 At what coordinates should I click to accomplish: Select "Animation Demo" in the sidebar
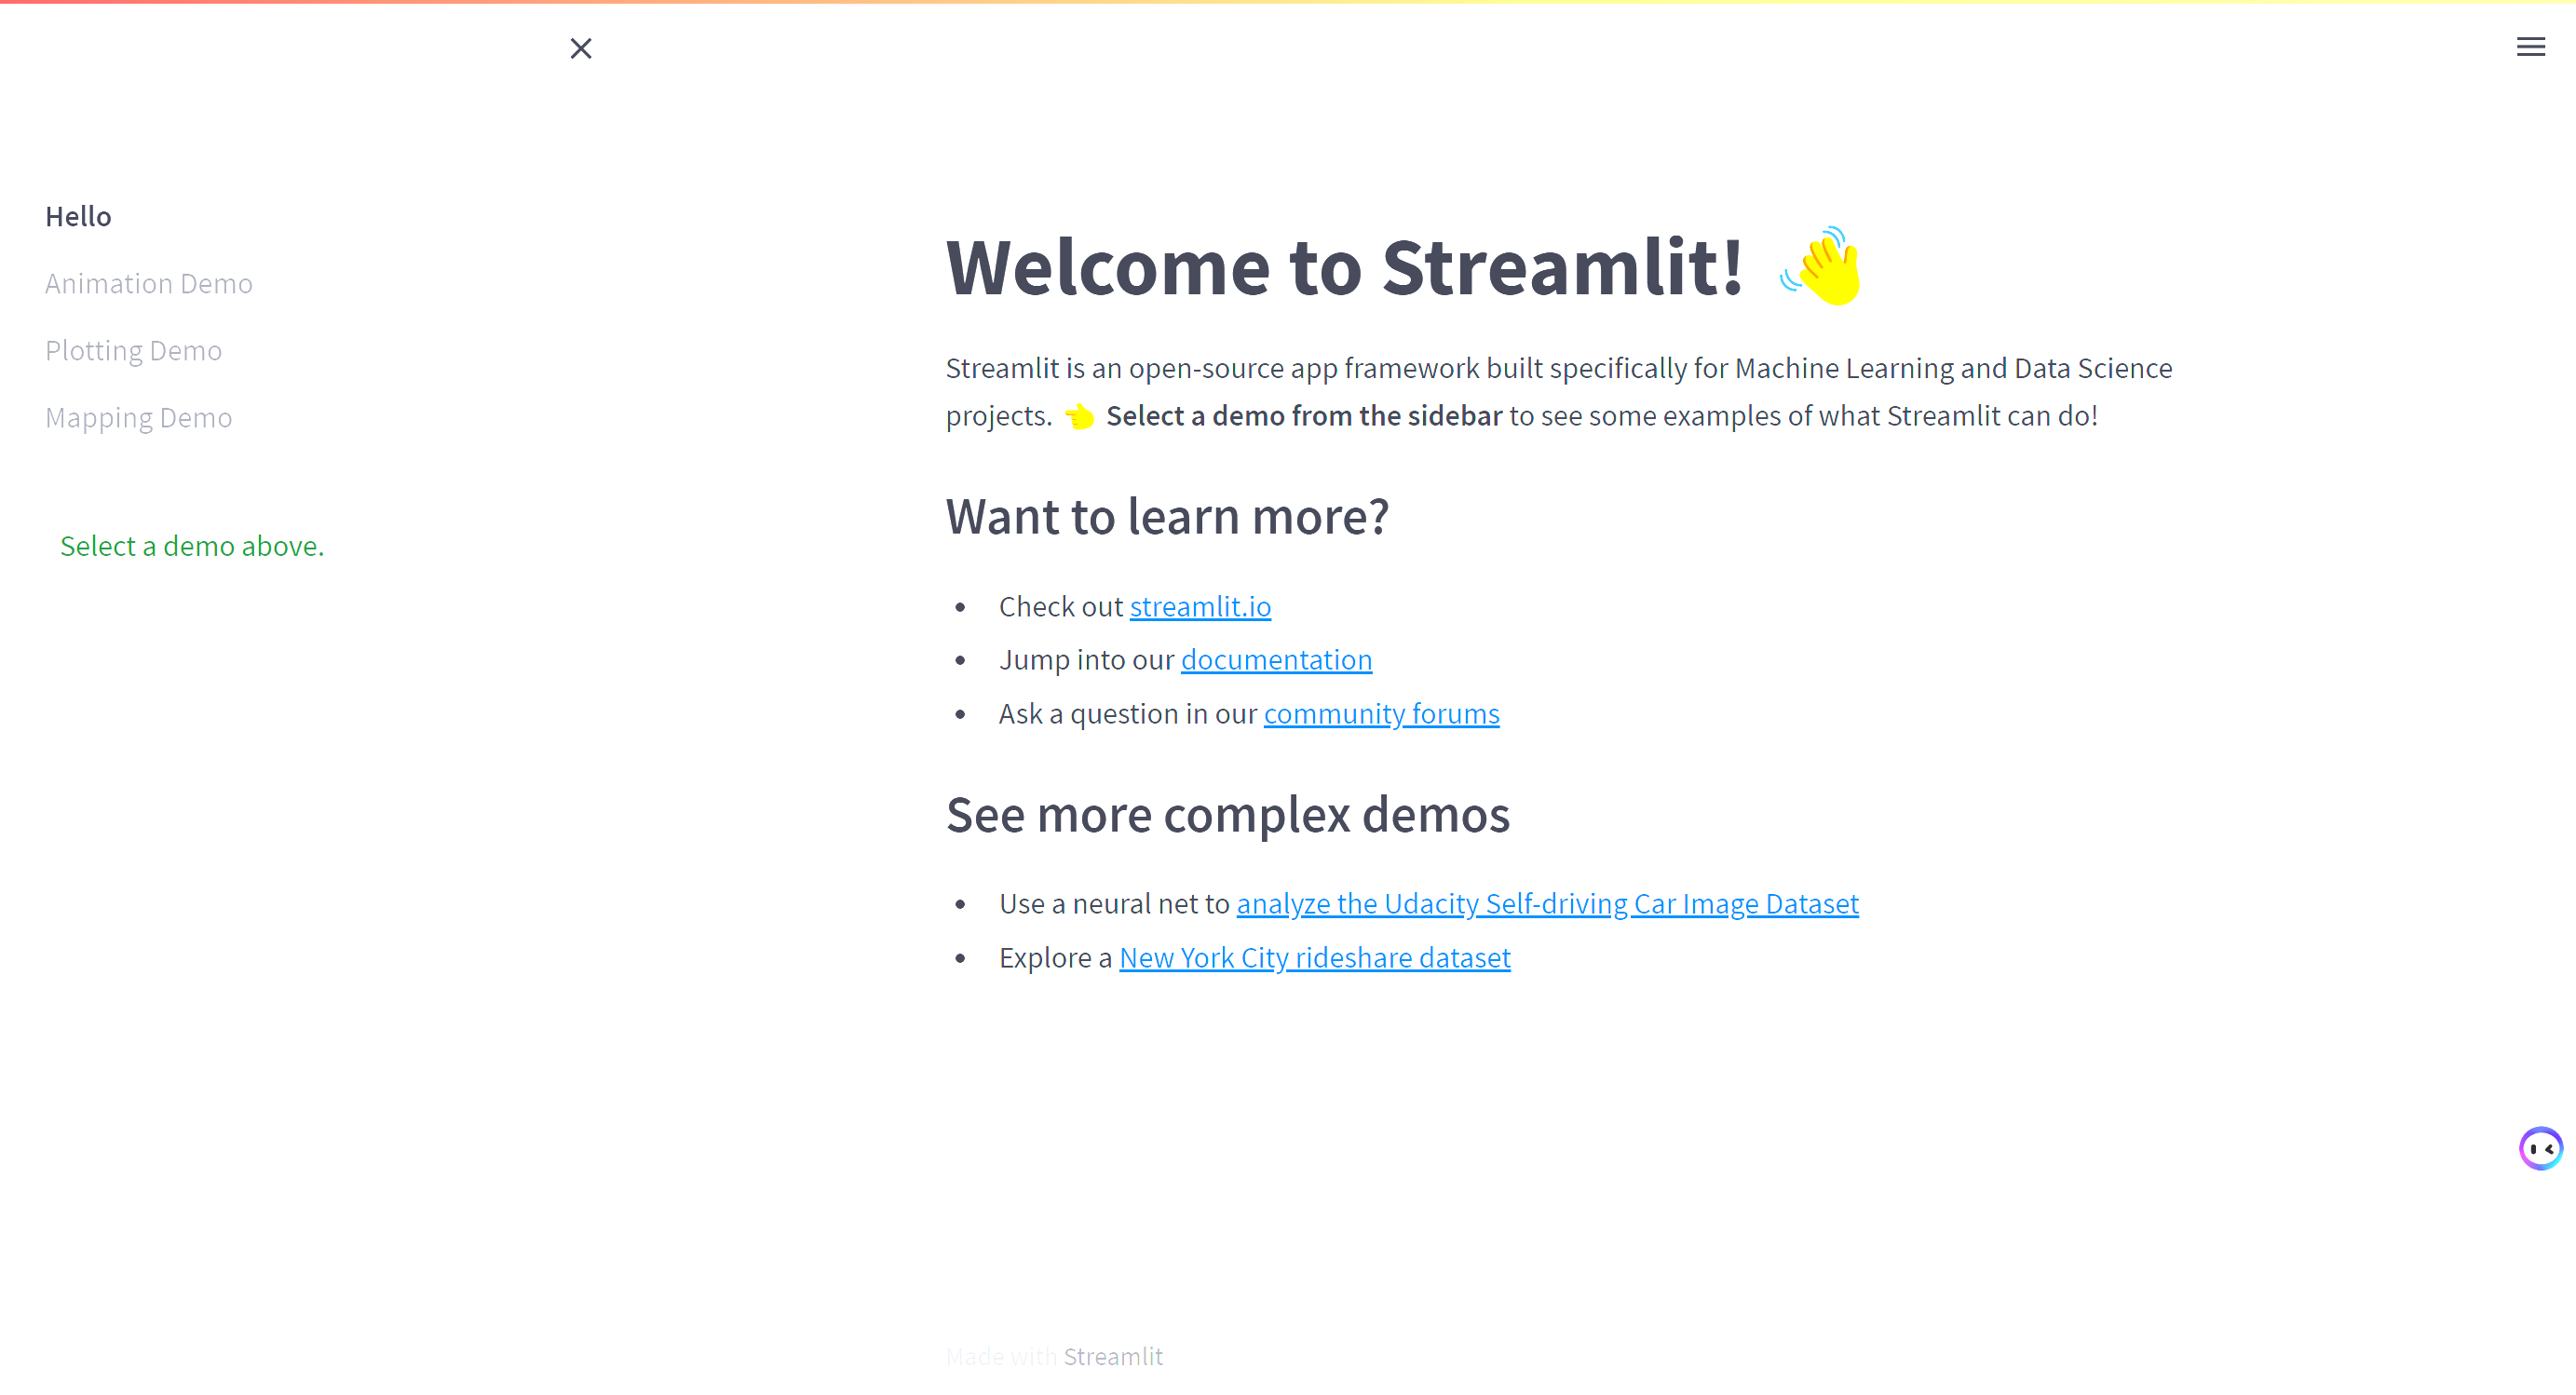pyautogui.click(x=148, y=283)
